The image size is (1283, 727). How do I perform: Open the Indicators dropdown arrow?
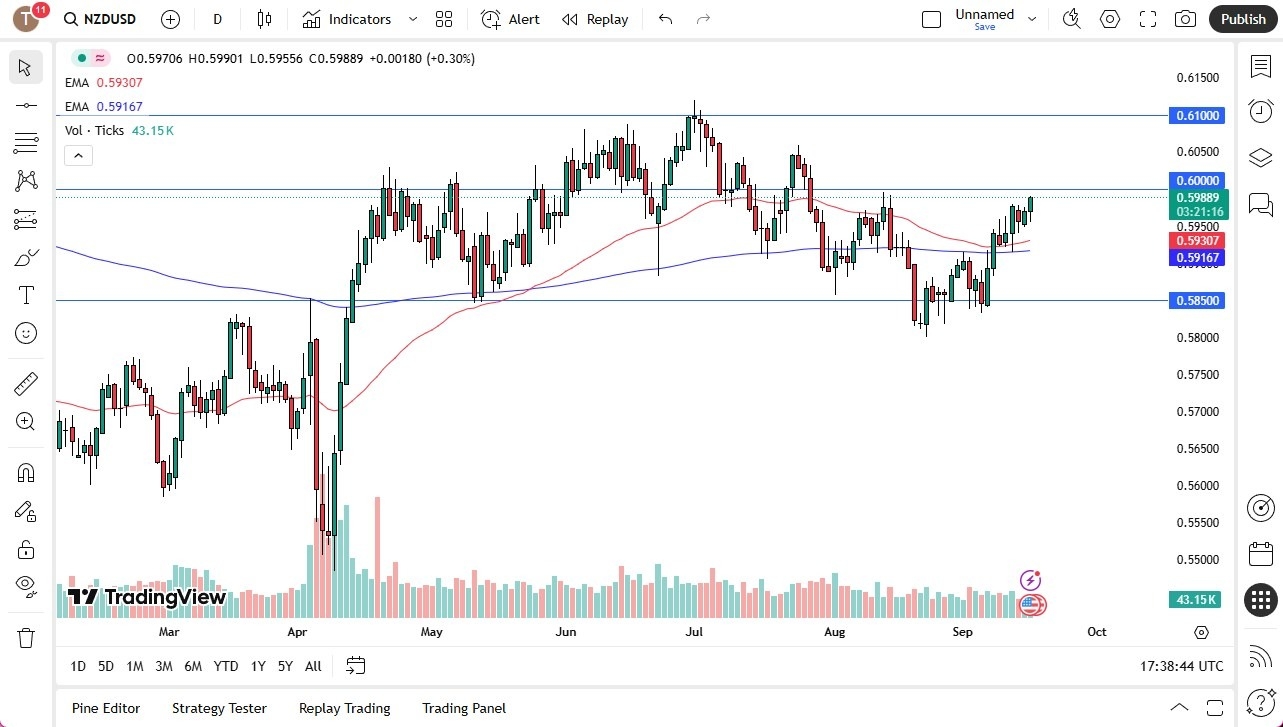click(411, 18)
